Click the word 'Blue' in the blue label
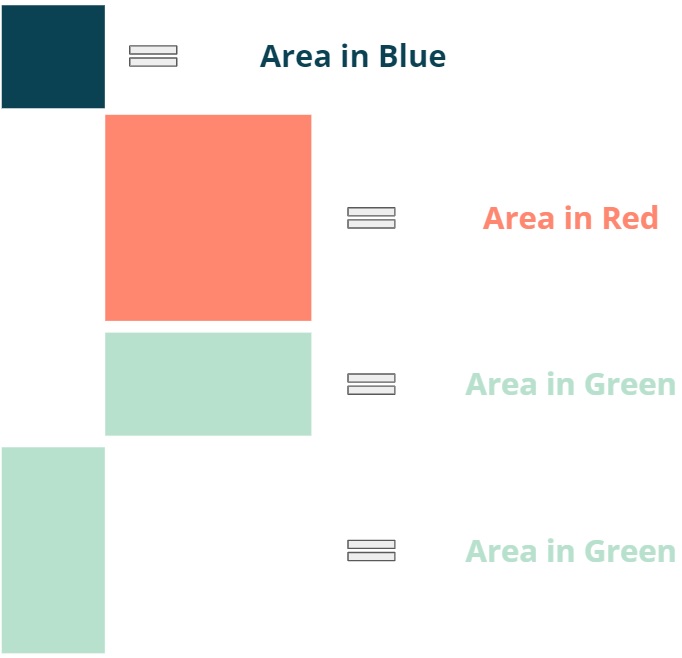Screen dimensions: 682x658 pos(412,56)
